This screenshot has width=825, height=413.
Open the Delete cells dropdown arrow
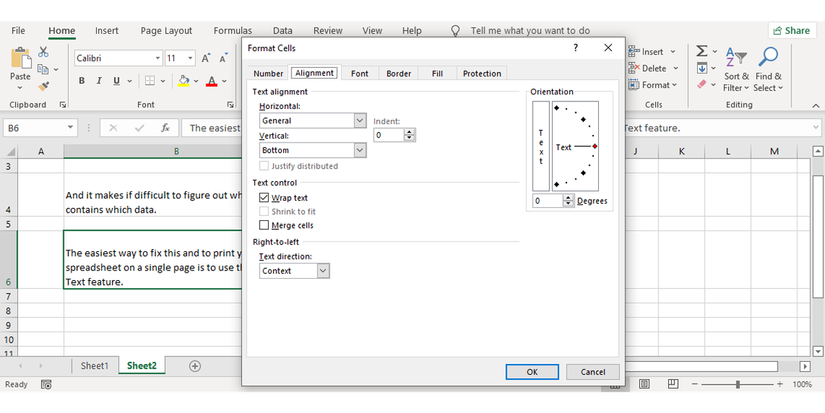point(676,68)
